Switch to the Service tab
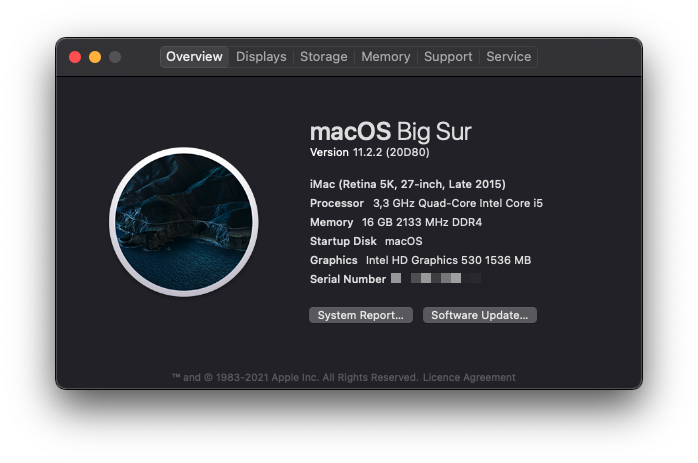This screenshot has height=463, width=698. pyautogui.click(x=508, y=57)
